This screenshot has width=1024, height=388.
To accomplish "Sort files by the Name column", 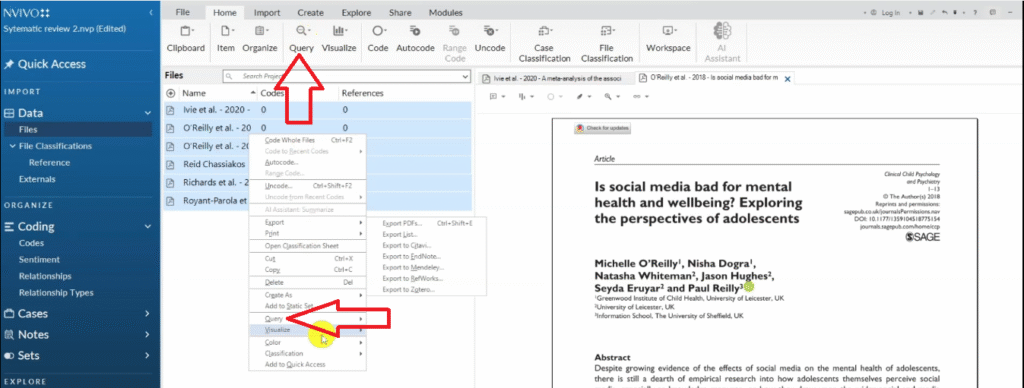I will (x=193, y=93).
